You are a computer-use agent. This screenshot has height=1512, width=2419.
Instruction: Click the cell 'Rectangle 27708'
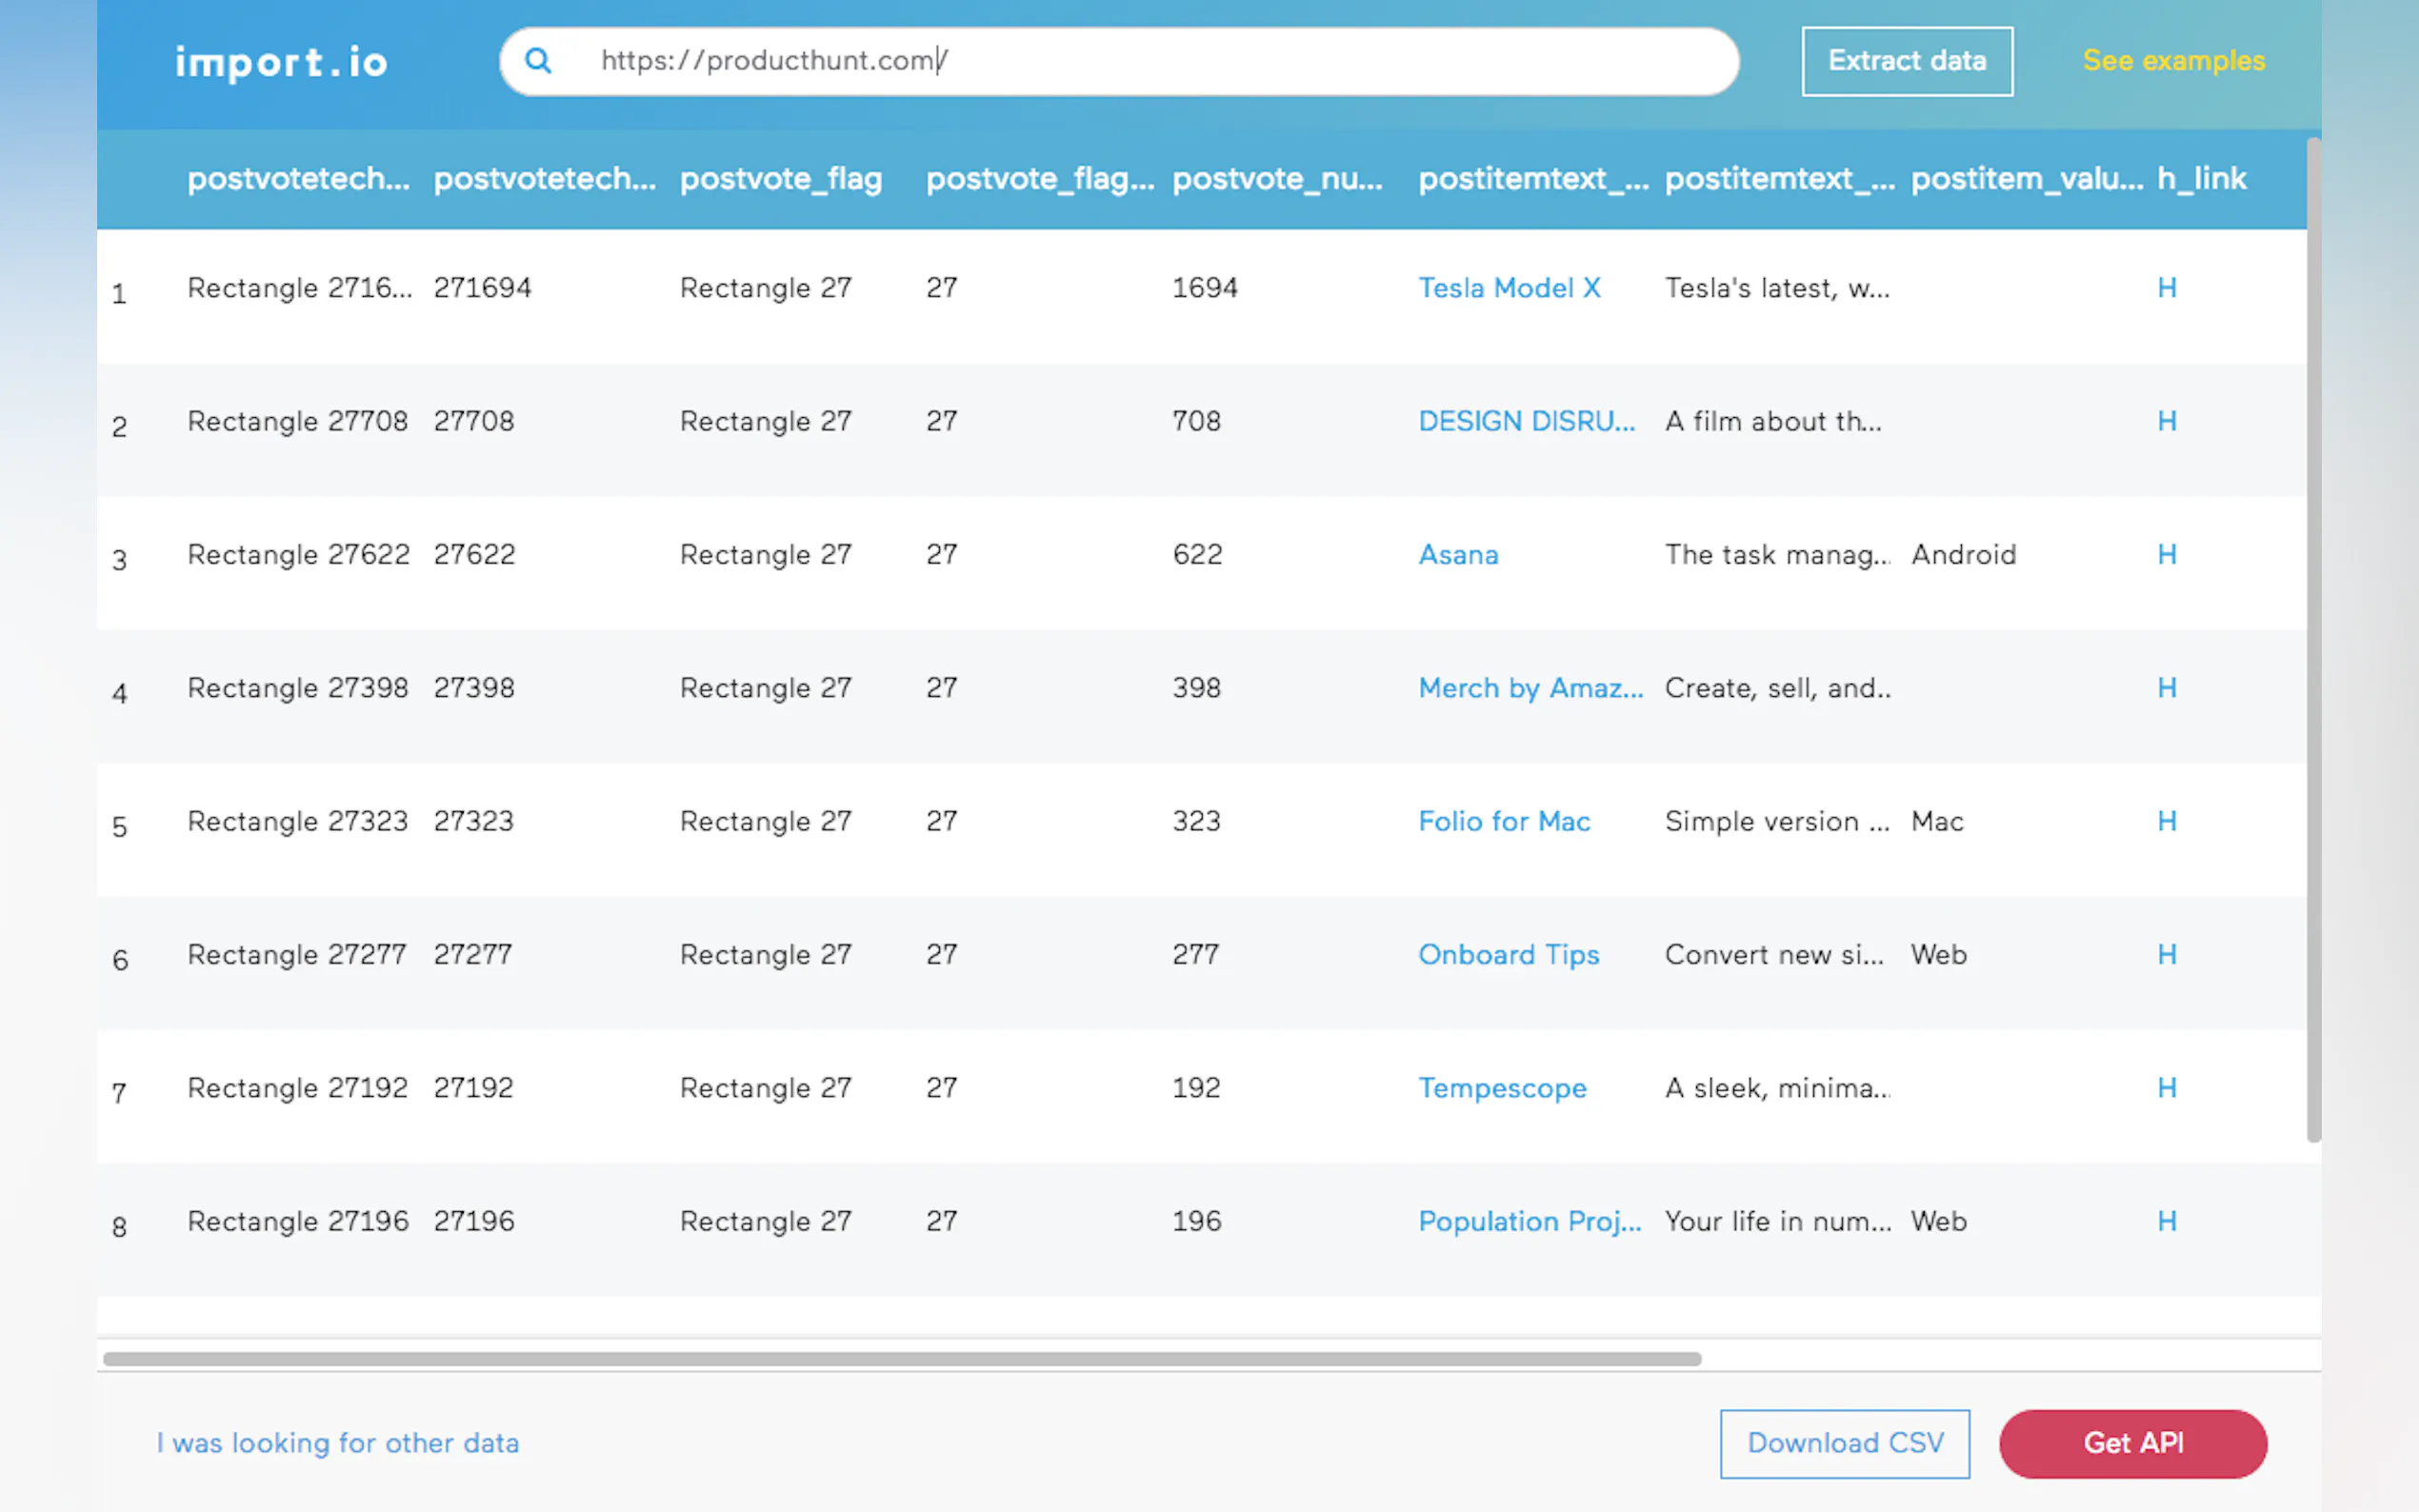[297, 421]
